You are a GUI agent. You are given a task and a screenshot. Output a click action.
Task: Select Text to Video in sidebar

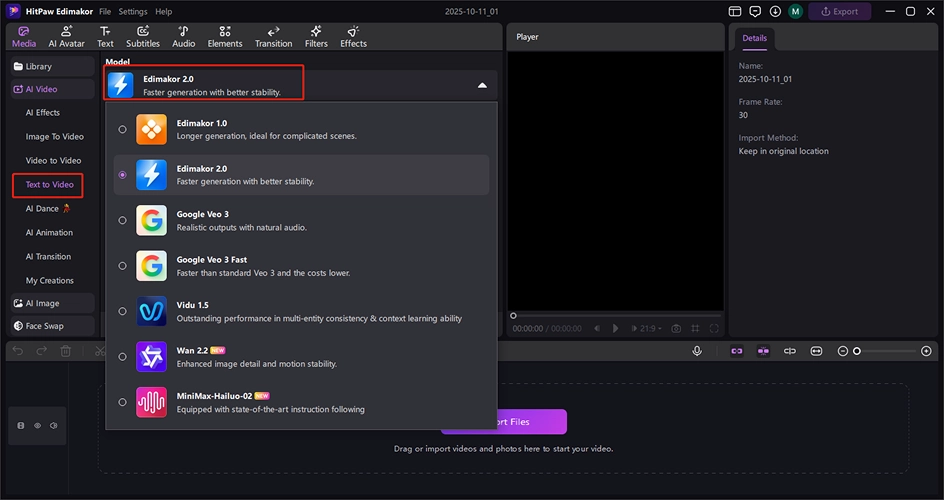point(49,185)
